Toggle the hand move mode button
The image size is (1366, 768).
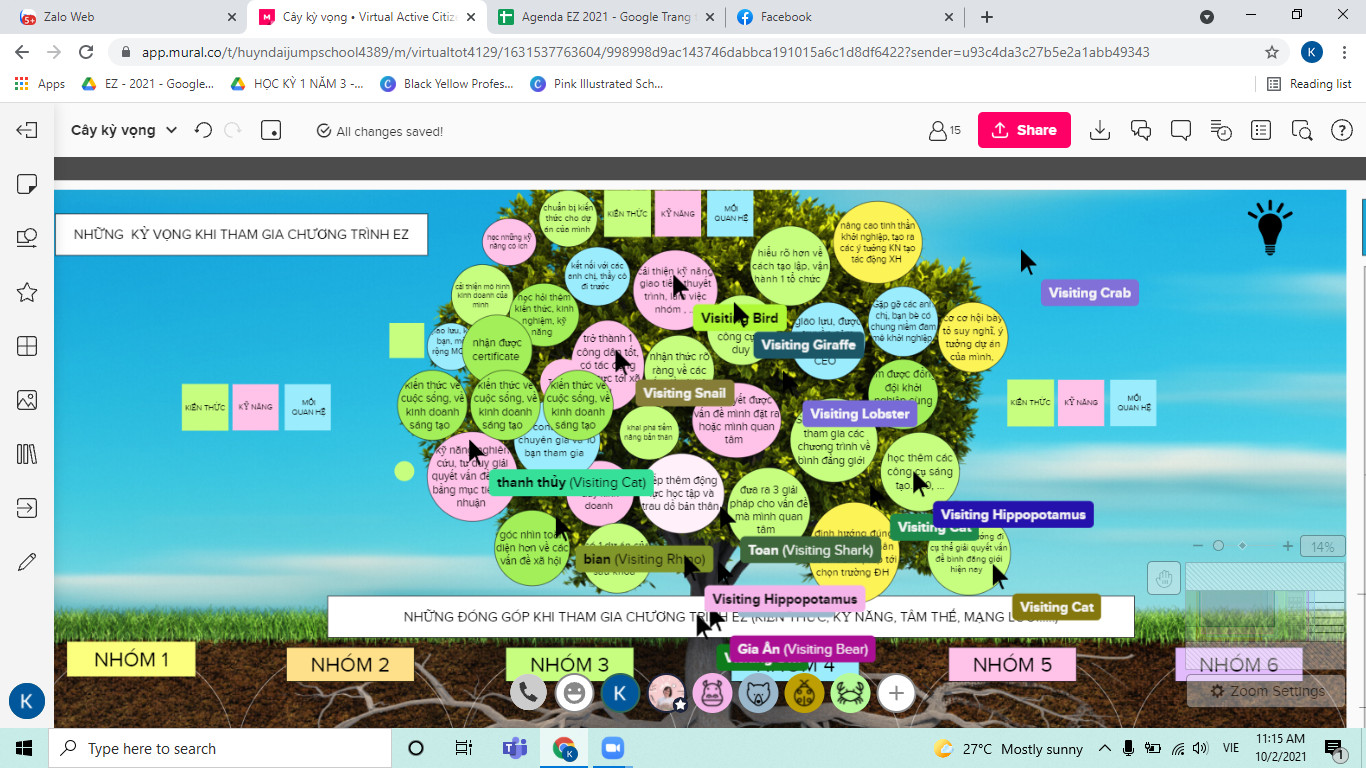tap(1164, 578)
